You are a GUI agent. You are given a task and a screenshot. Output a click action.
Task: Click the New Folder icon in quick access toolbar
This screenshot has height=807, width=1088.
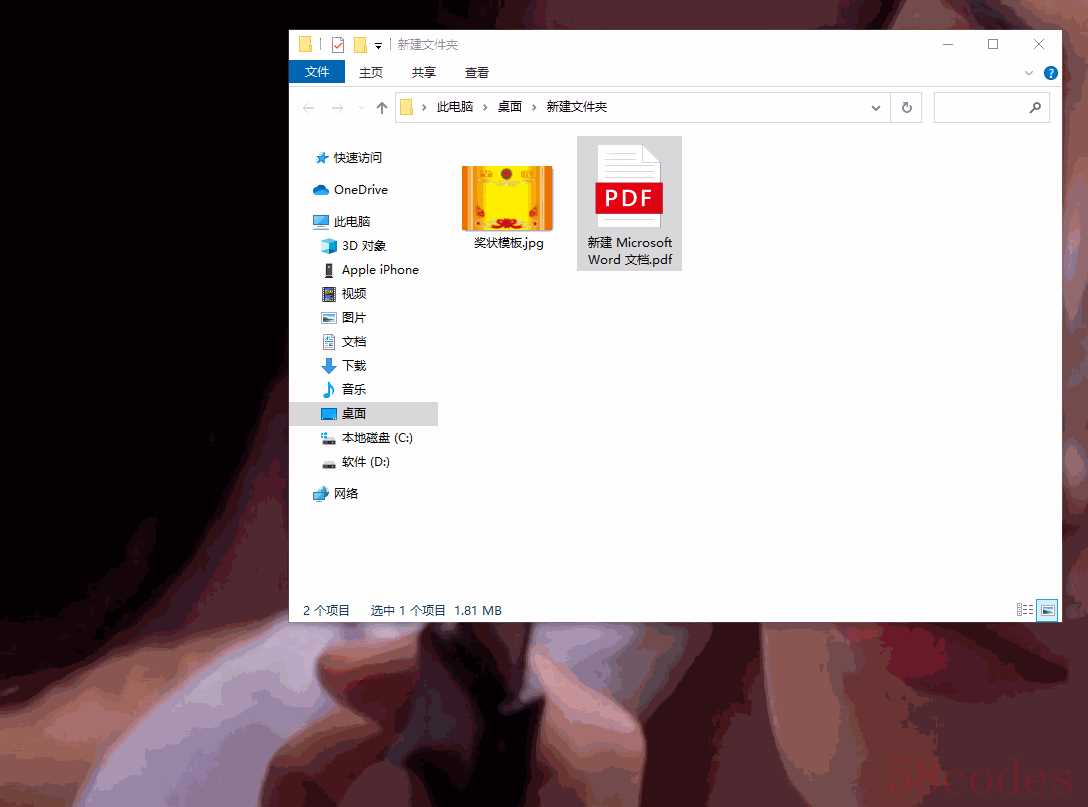(x=360, y=45)
